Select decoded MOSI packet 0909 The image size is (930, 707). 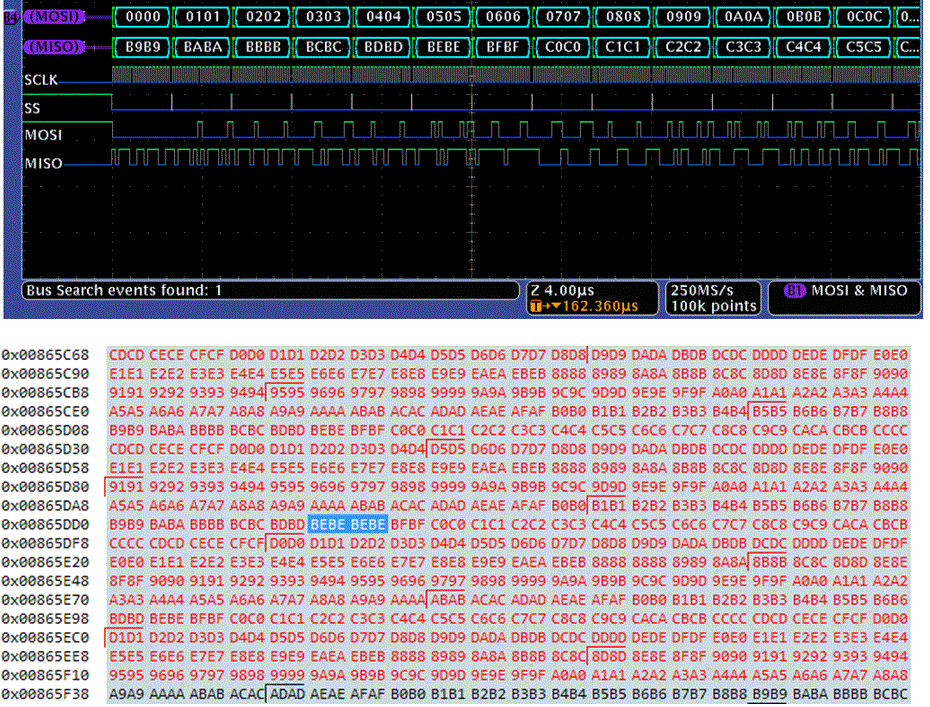(683, 17)
